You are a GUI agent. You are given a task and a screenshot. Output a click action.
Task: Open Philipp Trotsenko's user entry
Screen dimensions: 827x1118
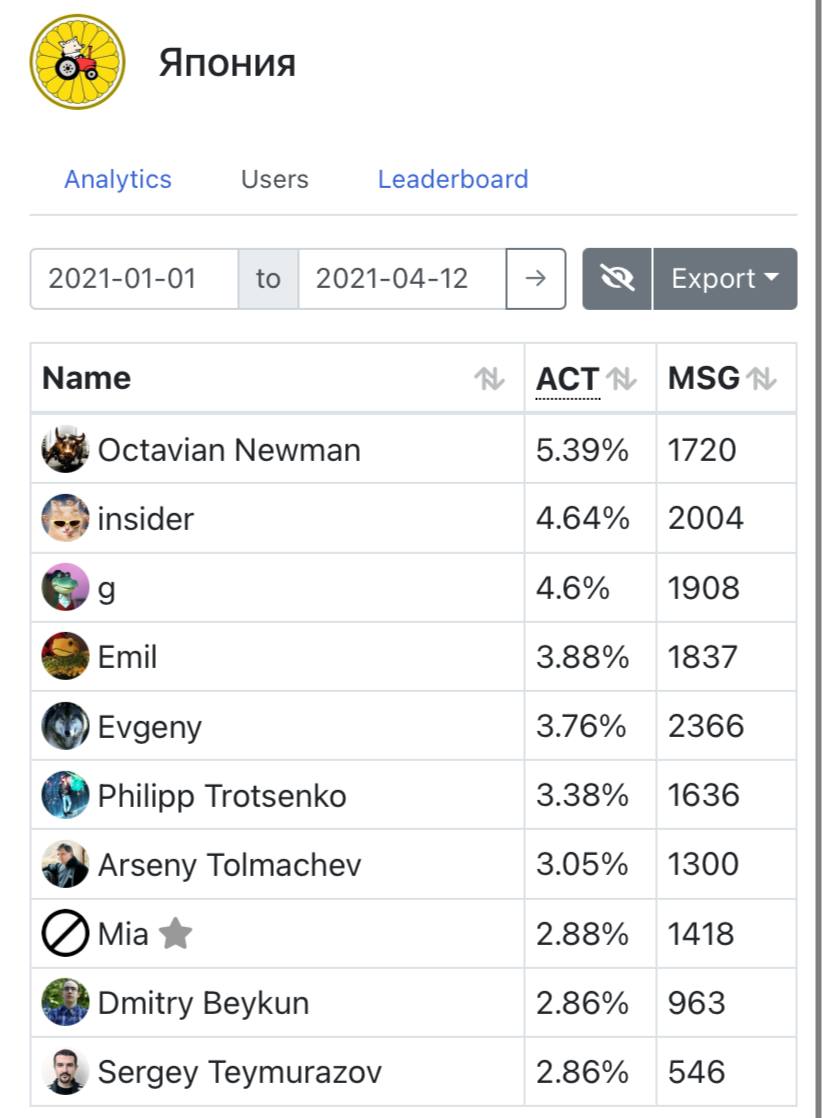point(222,796)
